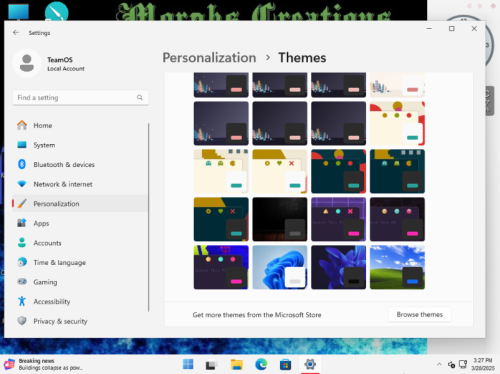Click the Browse themes button
The image size is (500, 374).
click(x=420, y=314)
